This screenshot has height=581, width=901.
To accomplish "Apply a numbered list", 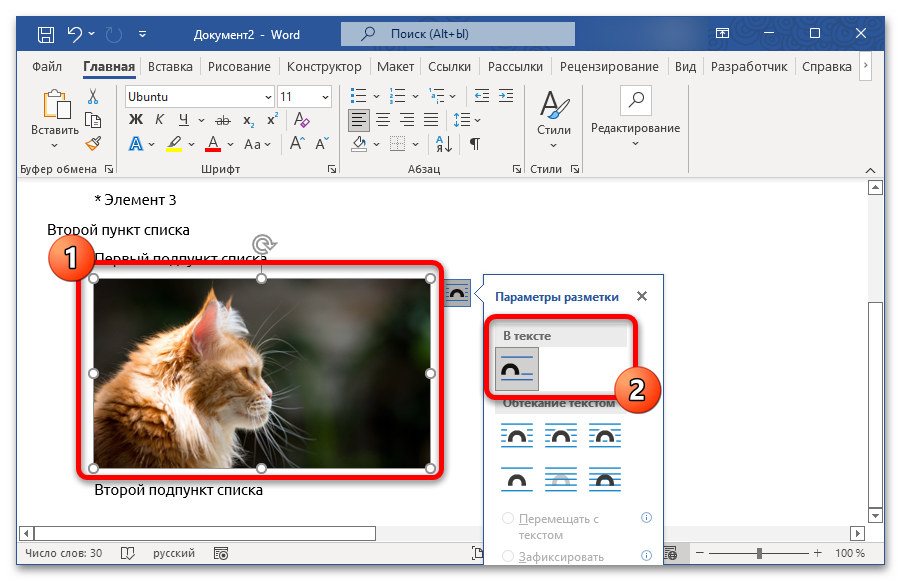I will coord(397,95).
